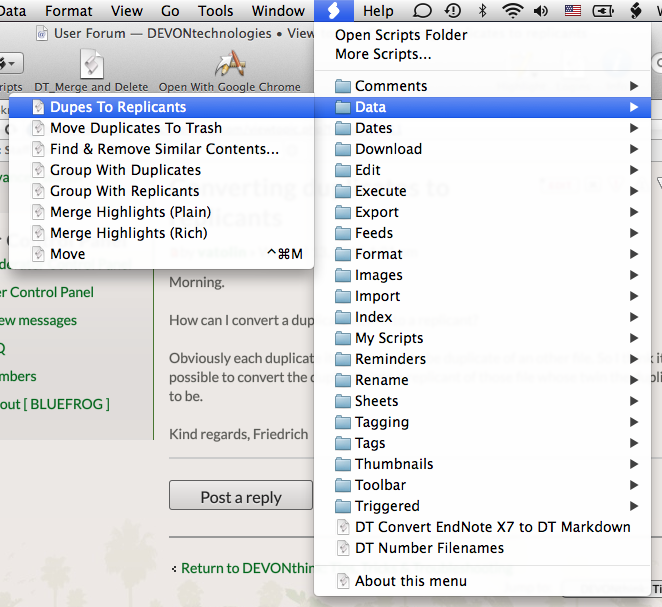Image resolution: width=662 pixels, height=607 pixels.
Task: Run Merge Highlights (Plain) script
Action: pyautogui.click(x=161, y=212)
